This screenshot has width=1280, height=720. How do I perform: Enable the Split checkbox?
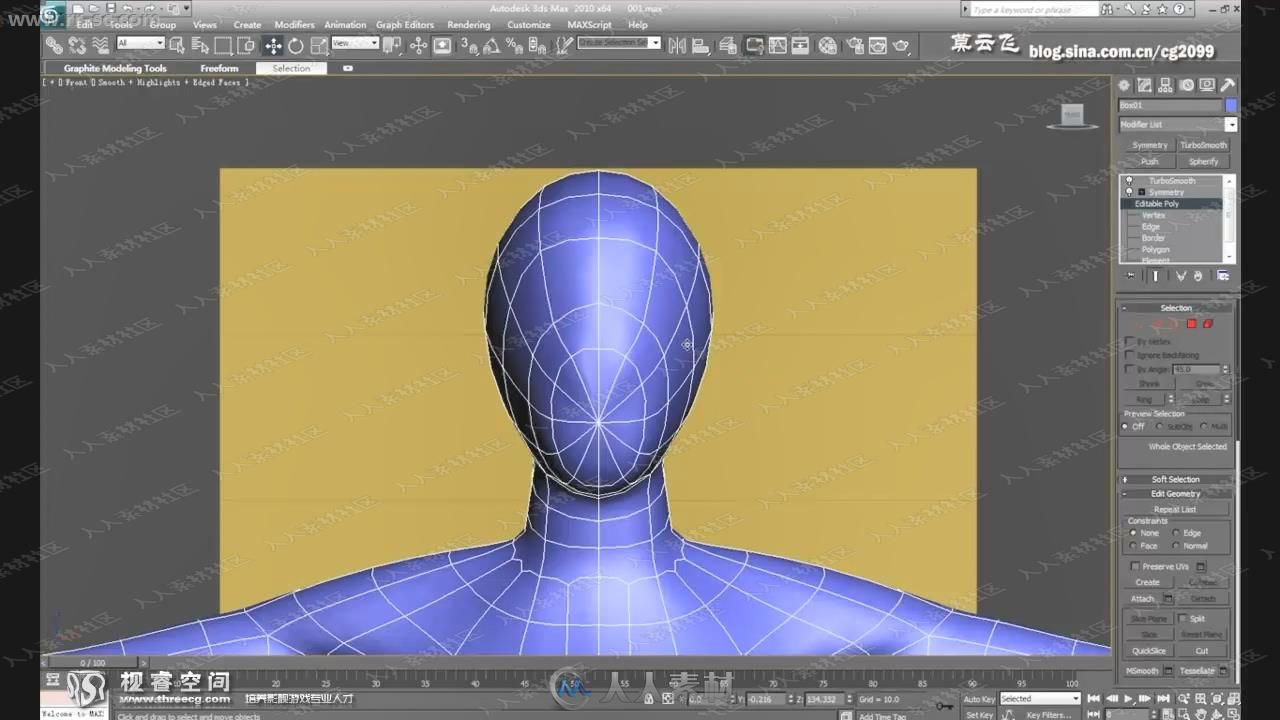[1182, 619]
